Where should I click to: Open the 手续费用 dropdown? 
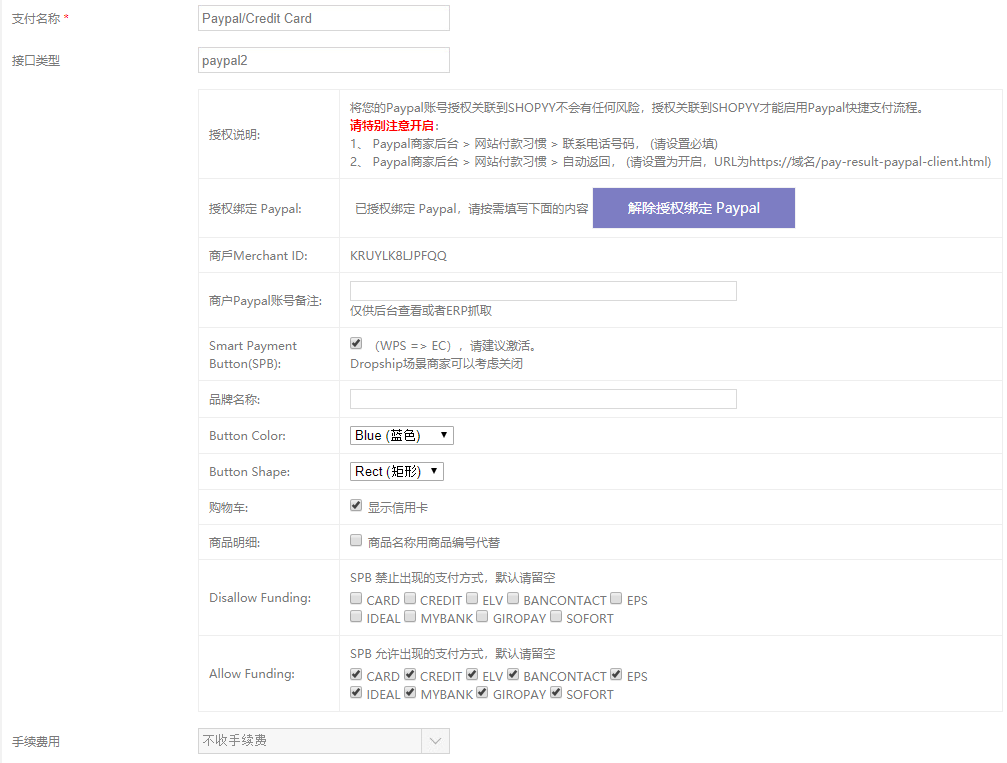coord(323,740)
